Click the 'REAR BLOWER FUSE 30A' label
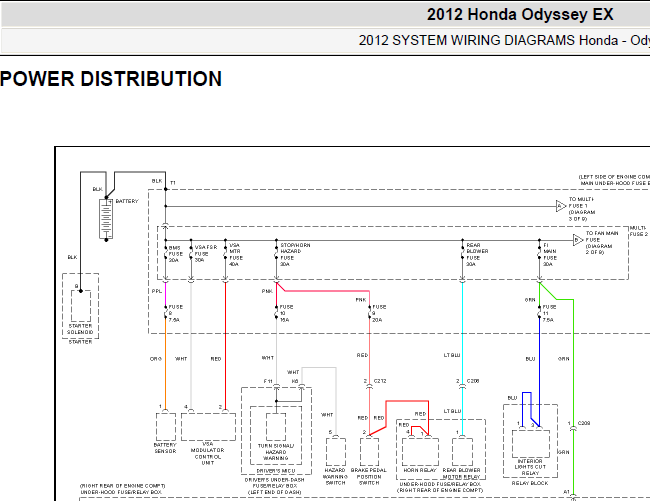This screenshot has width=650, height=501. tap(477, 254)
